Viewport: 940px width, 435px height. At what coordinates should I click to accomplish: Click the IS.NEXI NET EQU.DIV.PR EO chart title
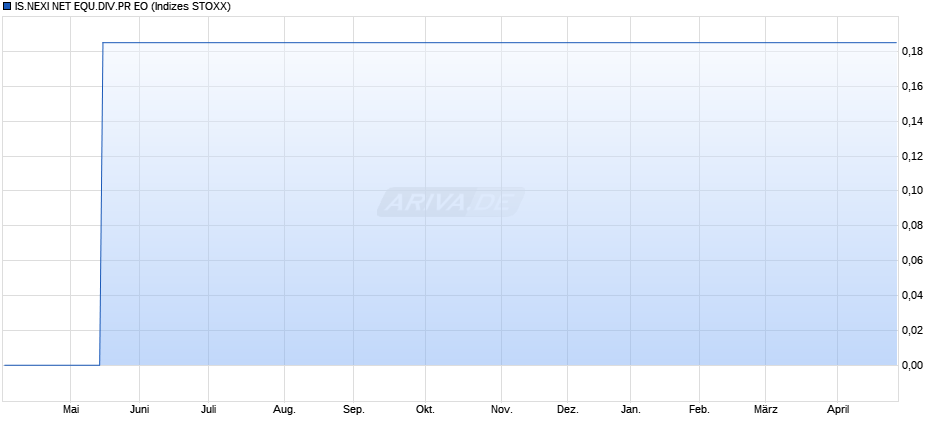click(123, 7)
